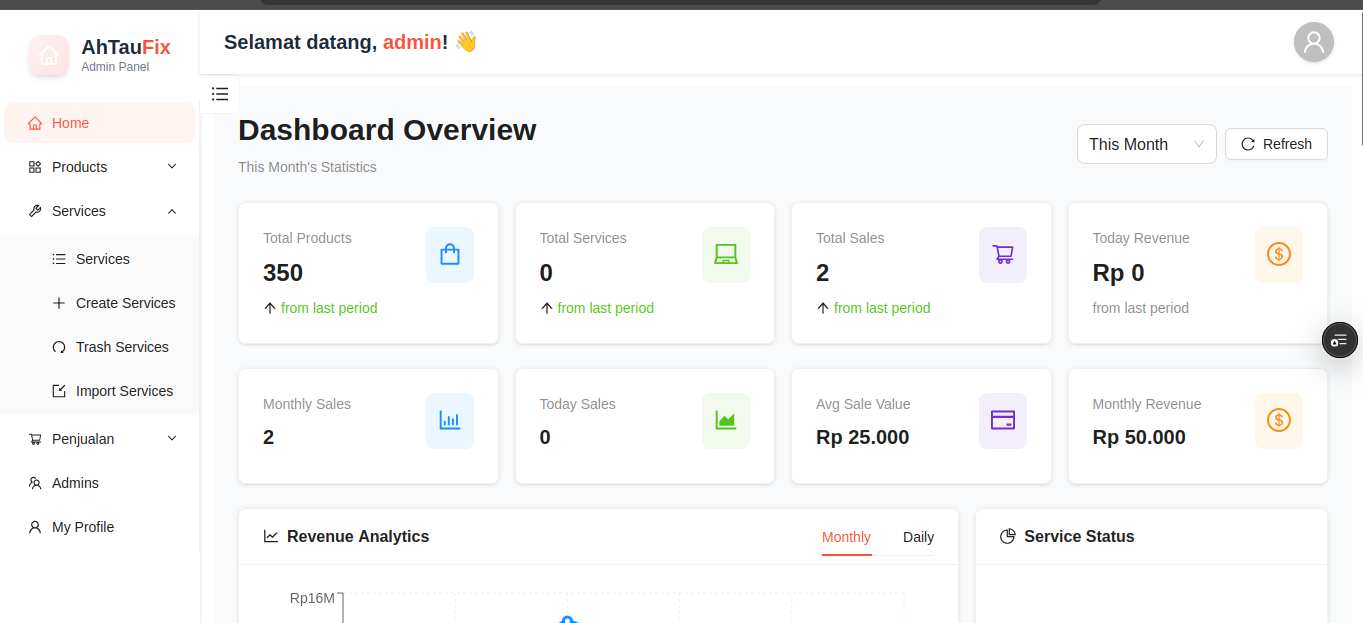Click the Total Sales cart icon
1363x623 pixels.
point(1003,255)
